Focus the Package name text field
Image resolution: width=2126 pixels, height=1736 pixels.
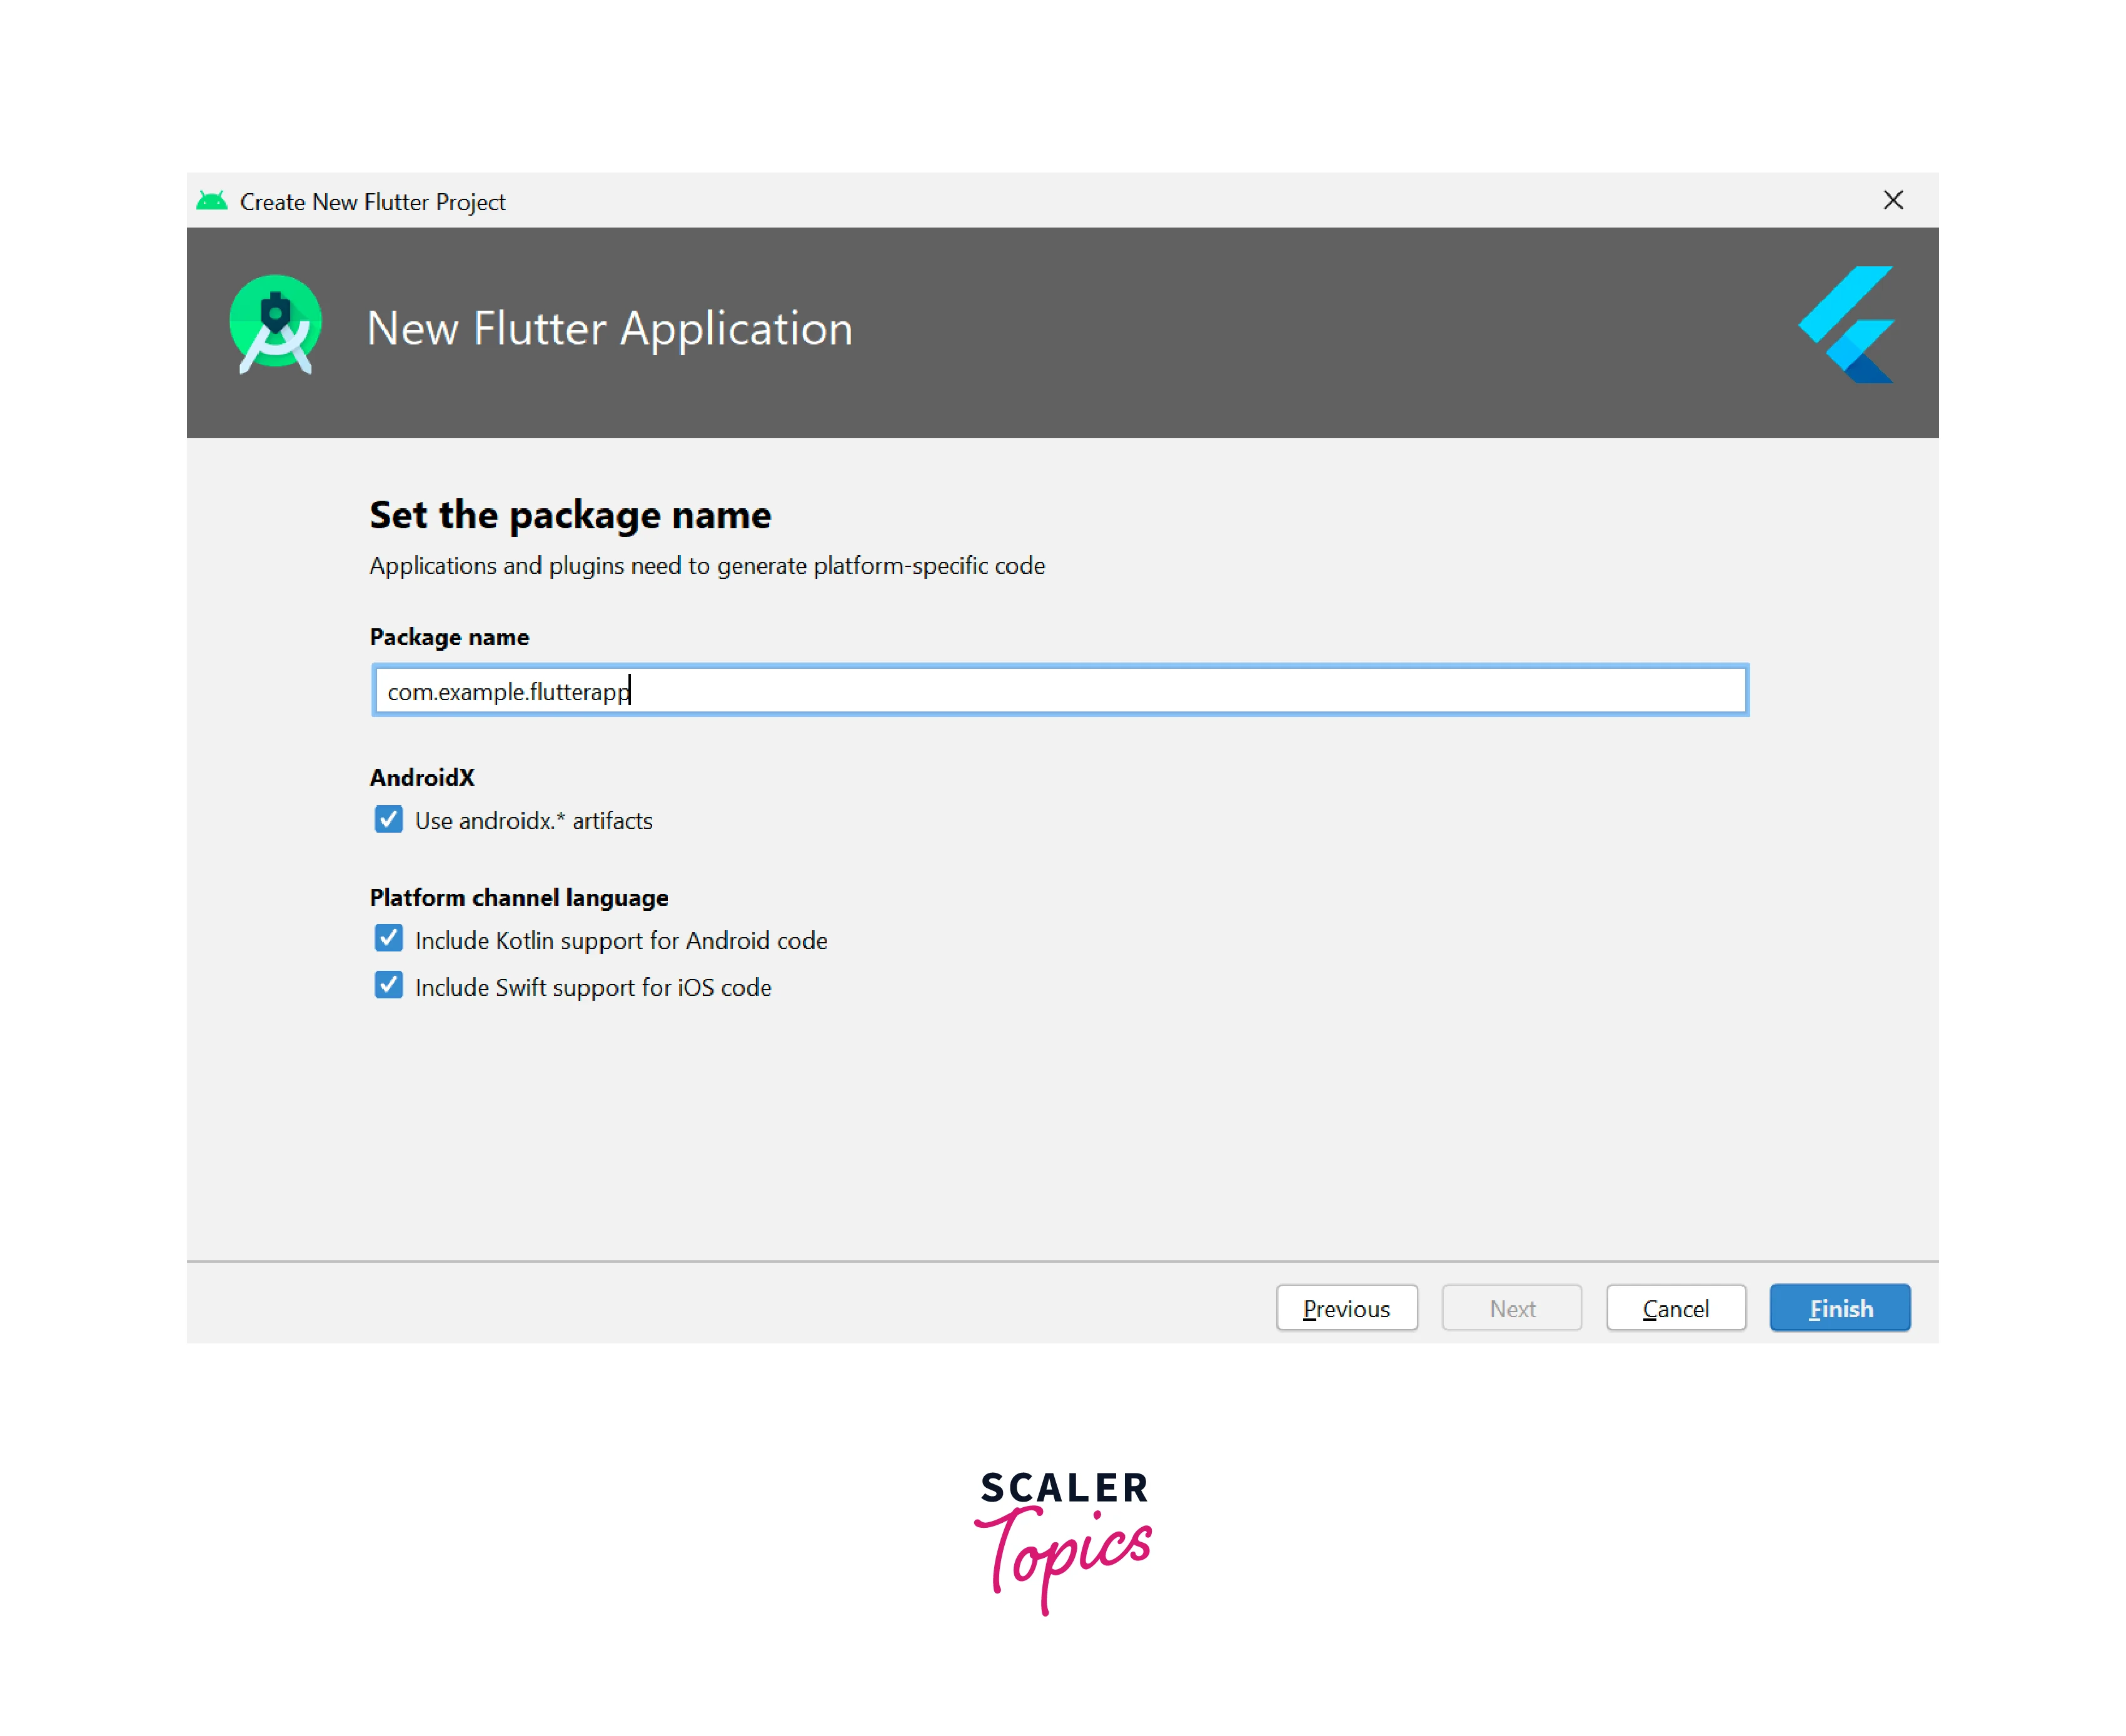click(x=1060, y=691)
